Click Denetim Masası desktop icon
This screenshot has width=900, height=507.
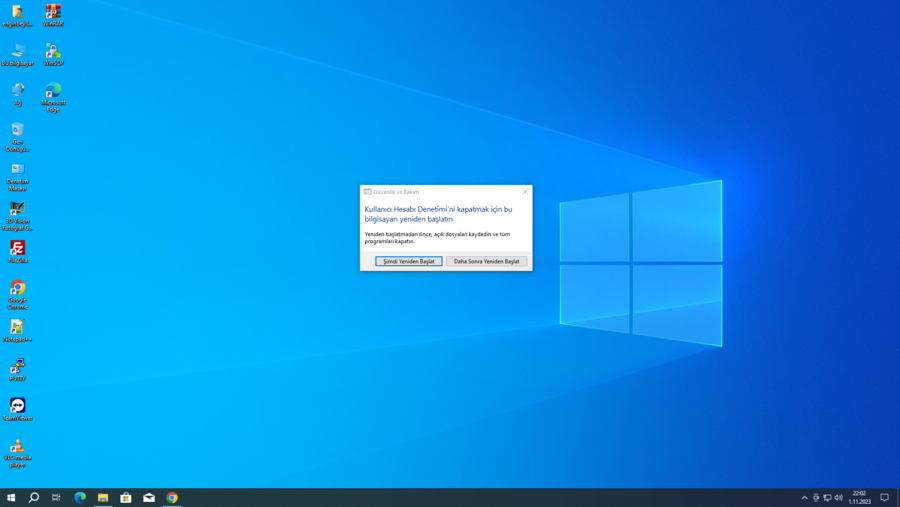point(17,176)
